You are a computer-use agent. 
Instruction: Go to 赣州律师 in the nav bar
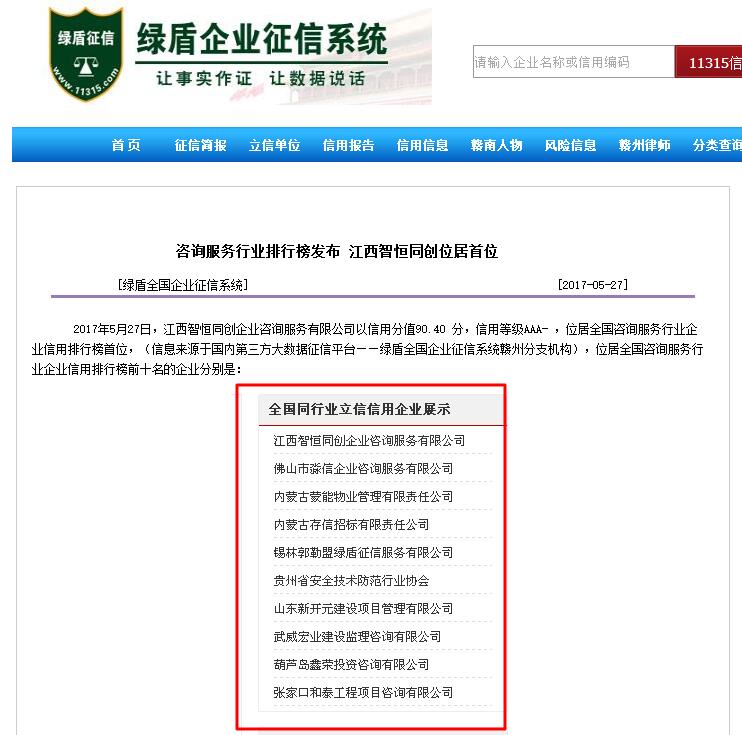[x=644, y=145]
